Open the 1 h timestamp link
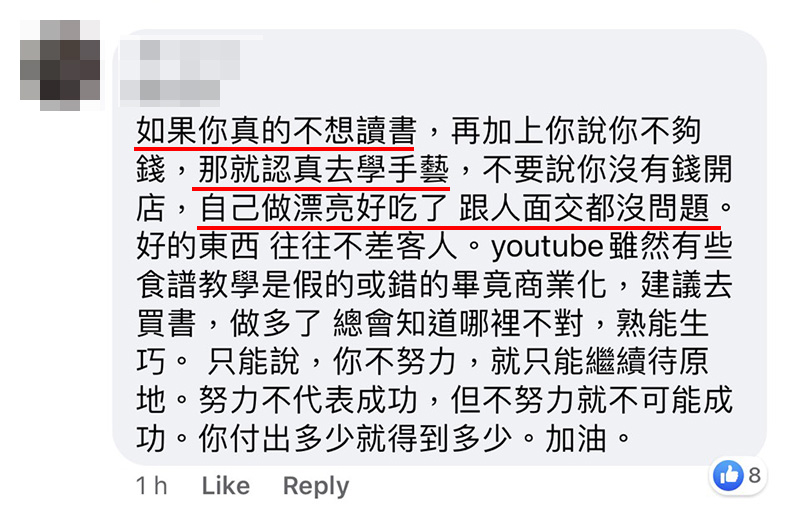The height and width of the screenshot is (516, 800). (152, 485)
